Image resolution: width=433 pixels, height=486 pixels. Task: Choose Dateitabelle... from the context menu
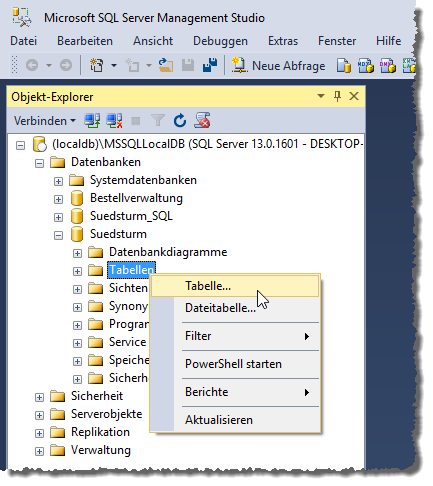click(235, 308)
